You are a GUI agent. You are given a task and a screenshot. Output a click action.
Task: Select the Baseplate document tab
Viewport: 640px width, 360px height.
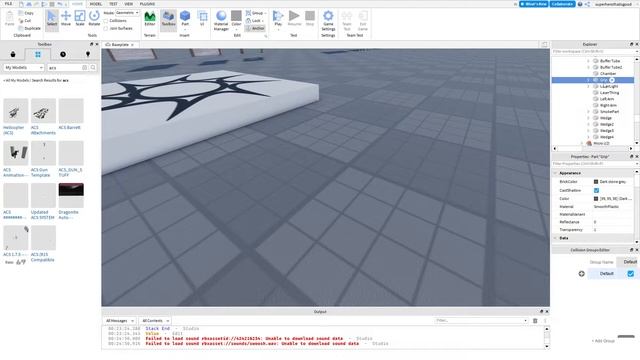(x=120, y=44)
